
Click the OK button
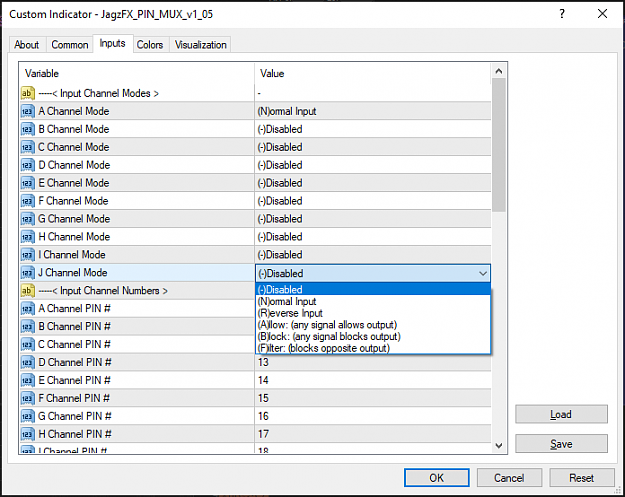tap(436, 478)
